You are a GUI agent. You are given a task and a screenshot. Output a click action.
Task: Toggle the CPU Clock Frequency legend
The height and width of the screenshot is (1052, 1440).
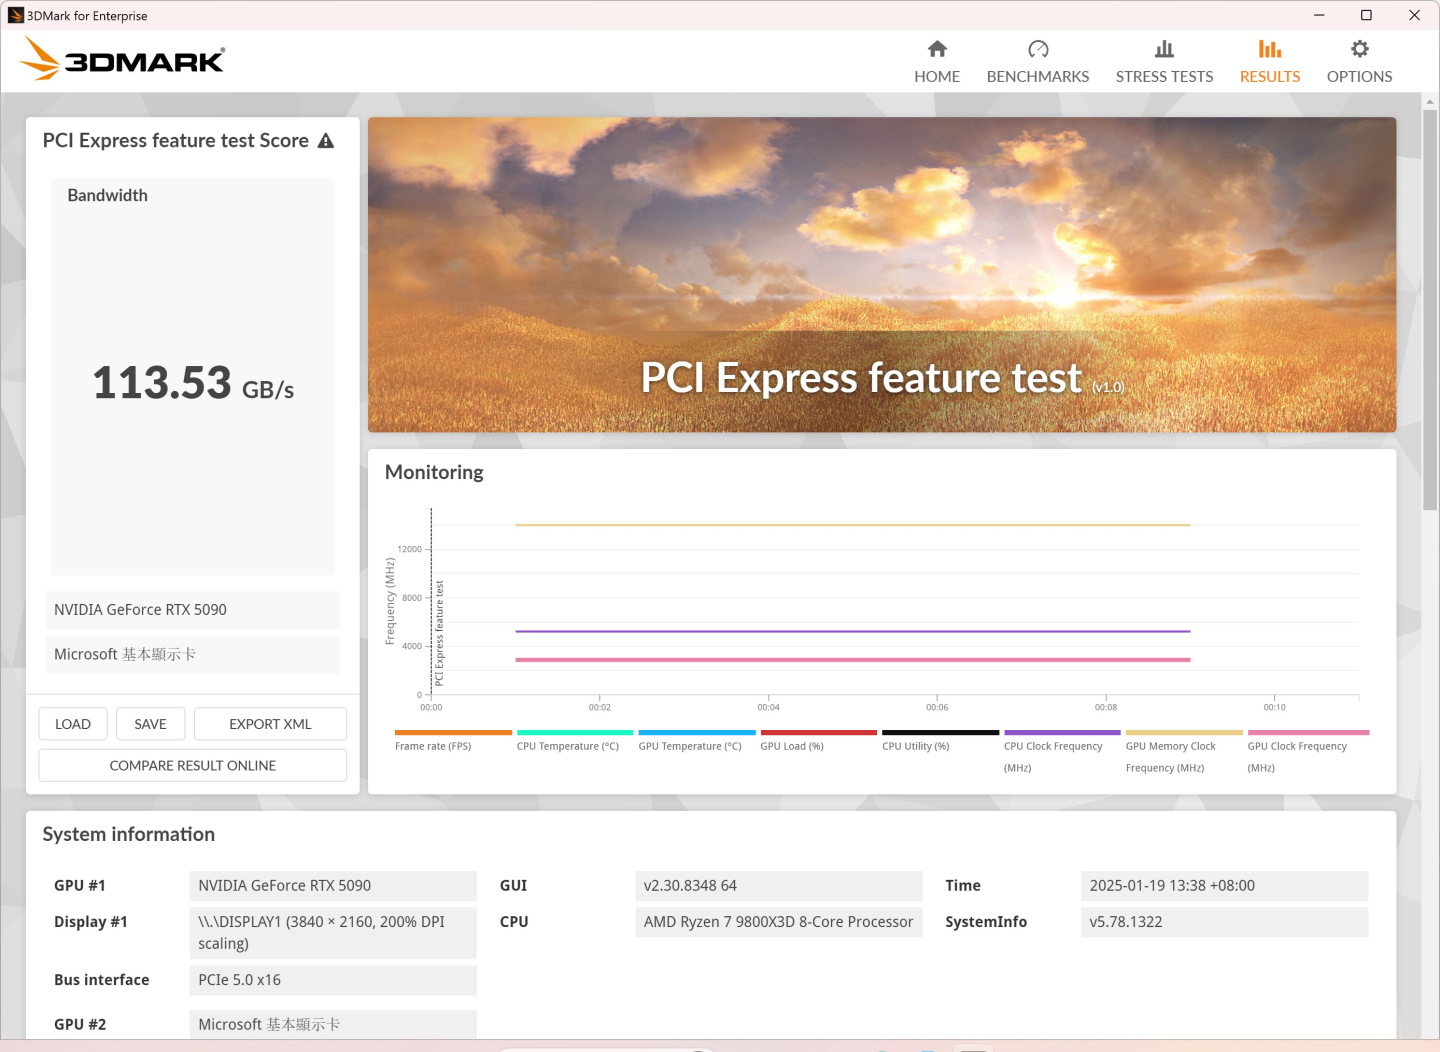click(1062, 752)
